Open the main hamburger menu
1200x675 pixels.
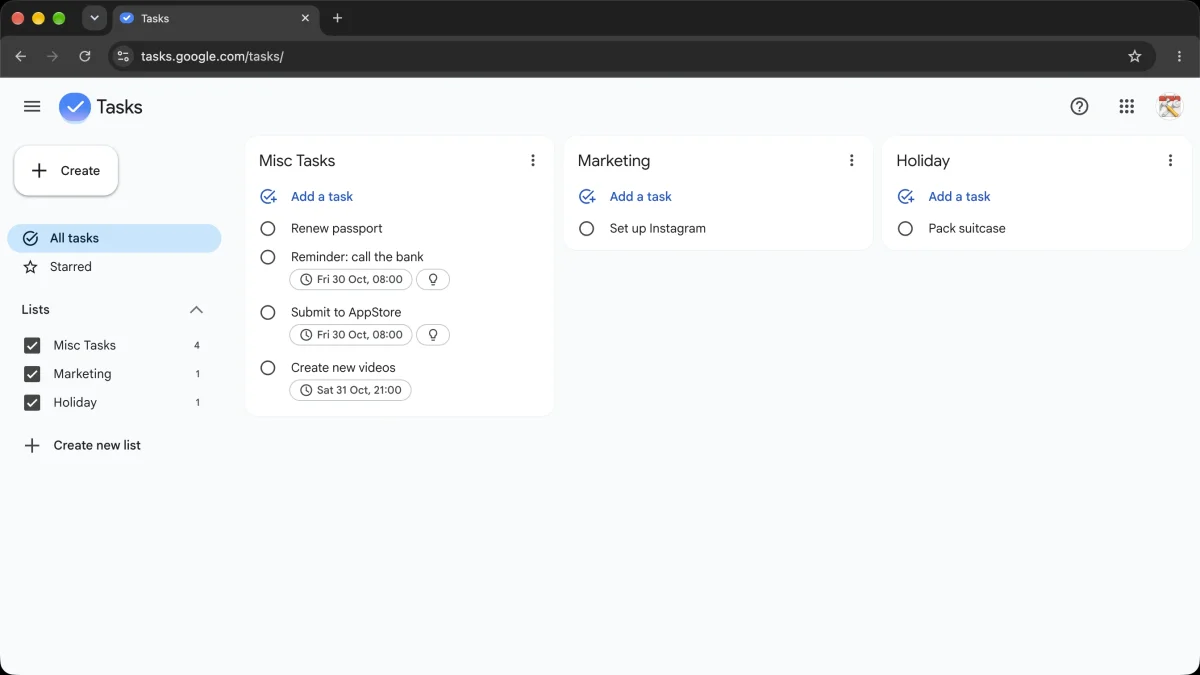32,107
